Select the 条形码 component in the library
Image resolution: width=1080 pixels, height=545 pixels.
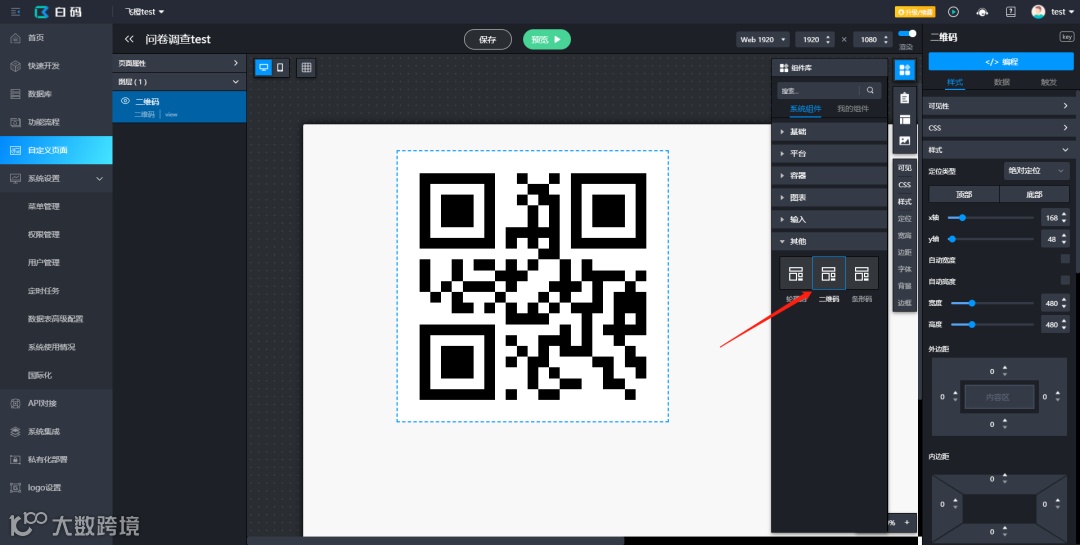point(862,274)
